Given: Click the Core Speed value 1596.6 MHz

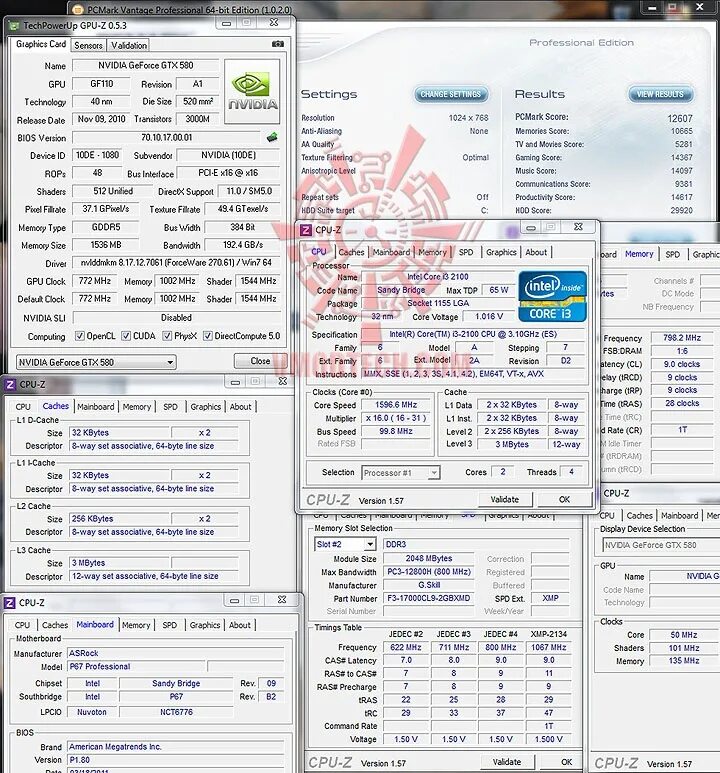Looking at the screenshot, I should 396,405.
